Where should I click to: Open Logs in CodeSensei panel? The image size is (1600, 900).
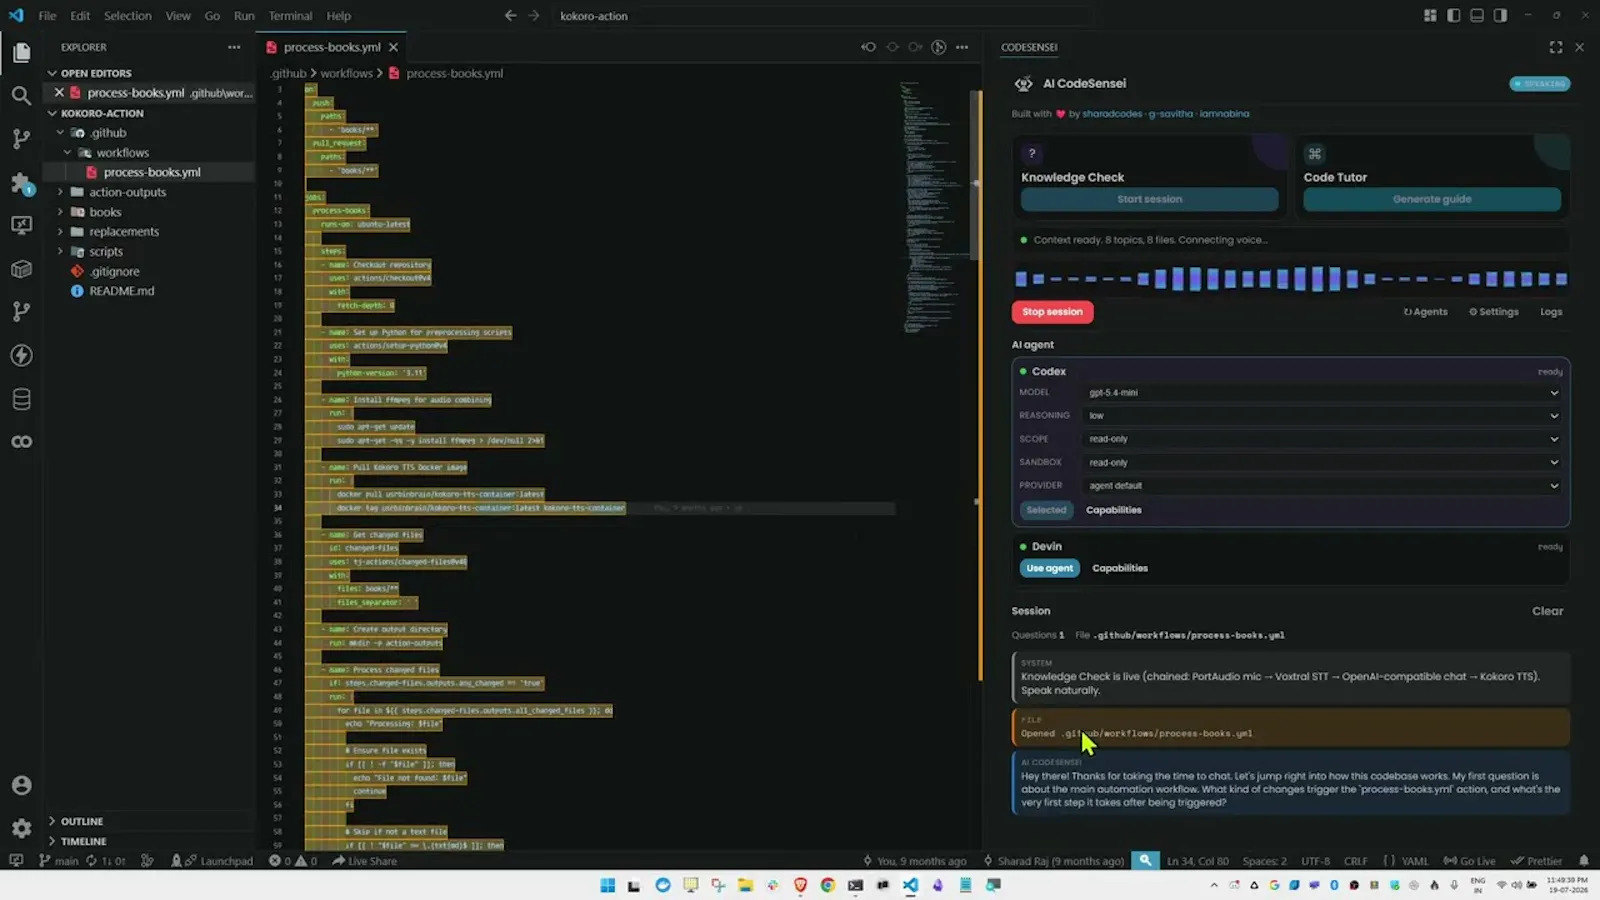pos(1551,312)
